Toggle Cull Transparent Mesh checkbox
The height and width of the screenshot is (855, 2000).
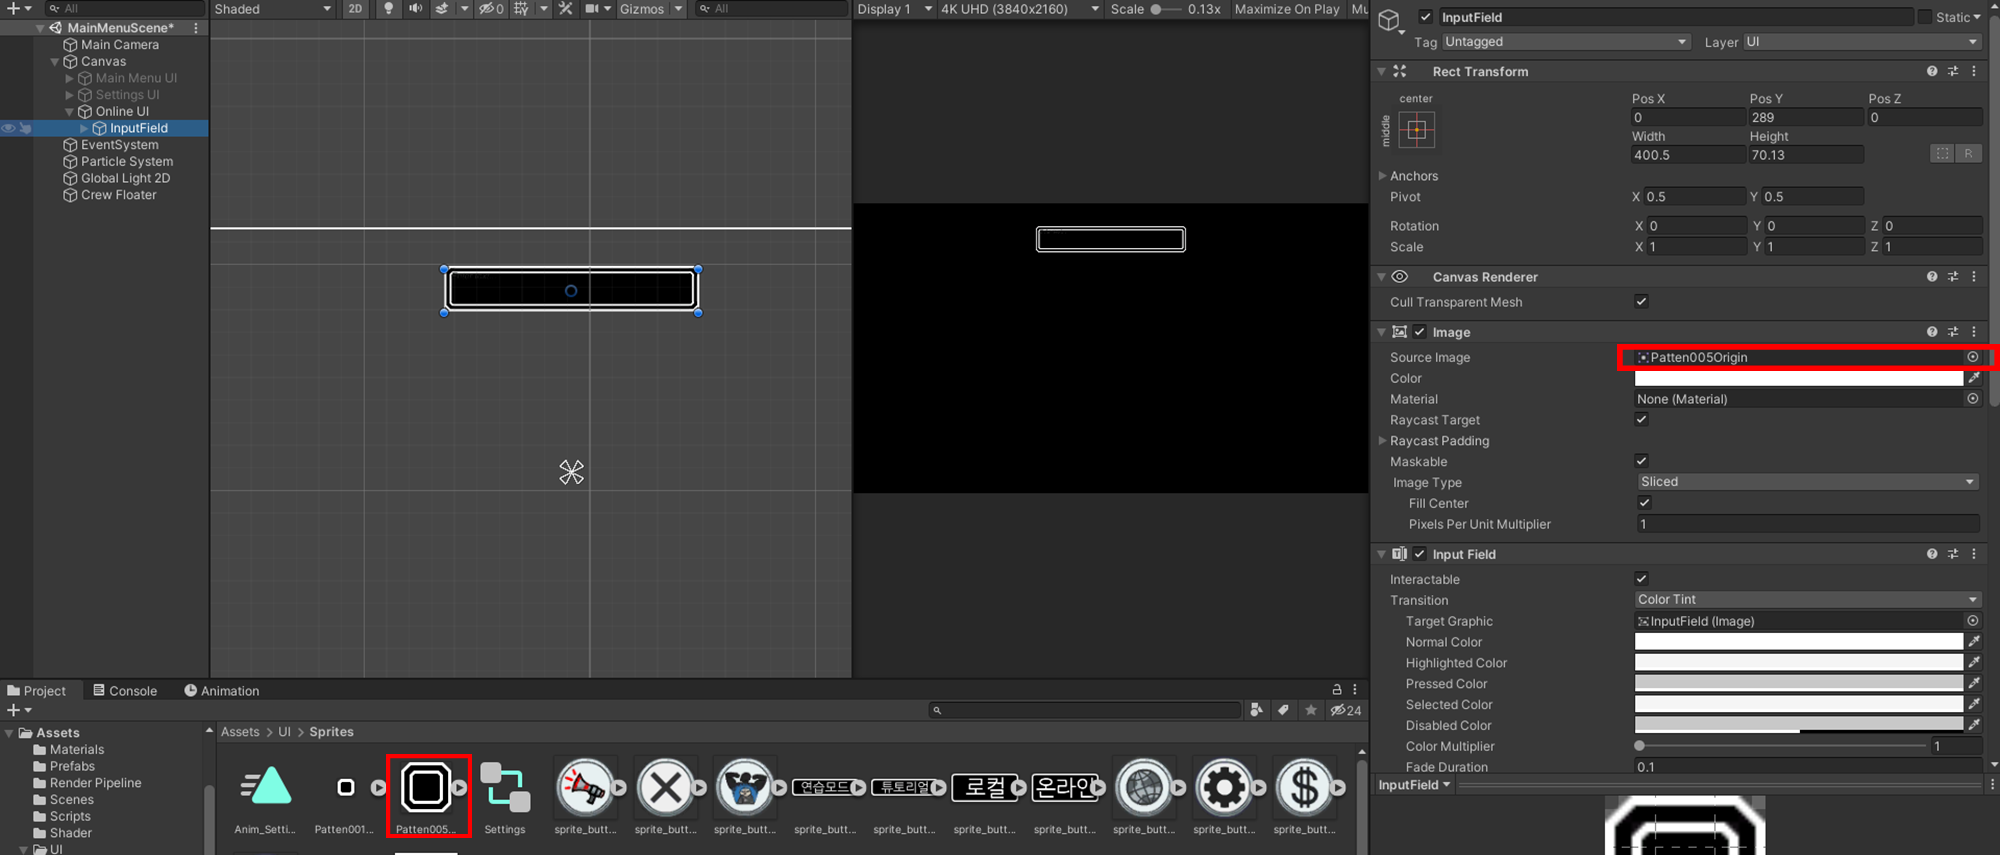pyautogui.click(x=1641, y=301)
